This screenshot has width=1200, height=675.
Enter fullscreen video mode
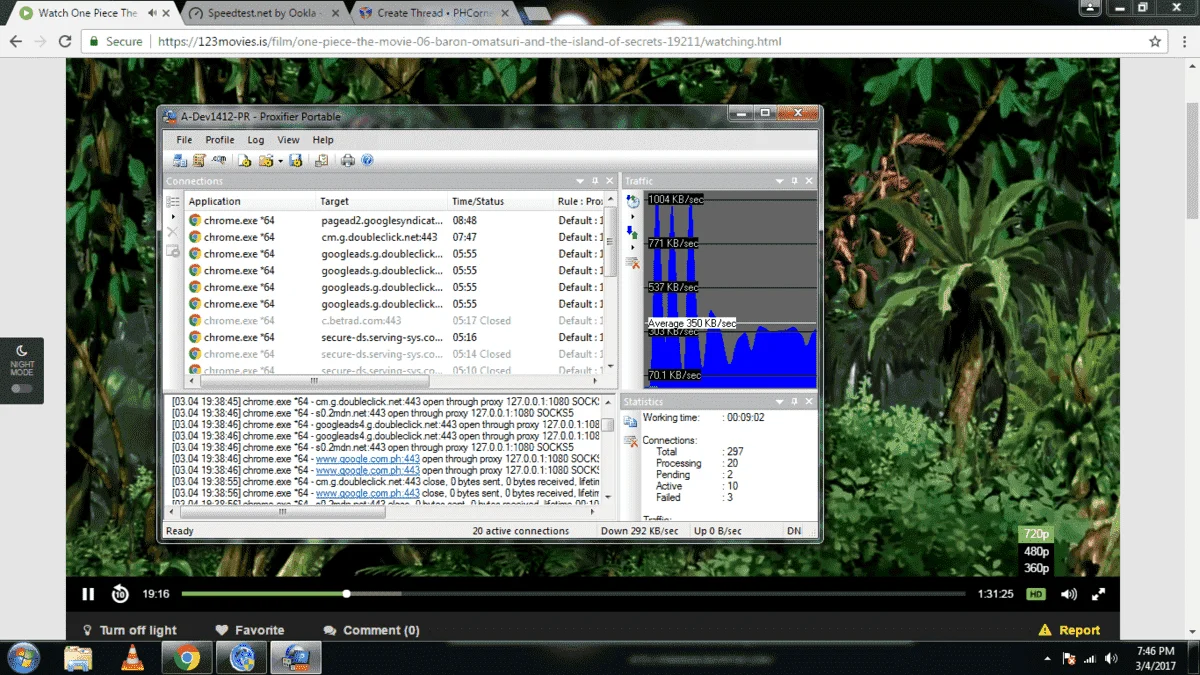(1098, 594)
